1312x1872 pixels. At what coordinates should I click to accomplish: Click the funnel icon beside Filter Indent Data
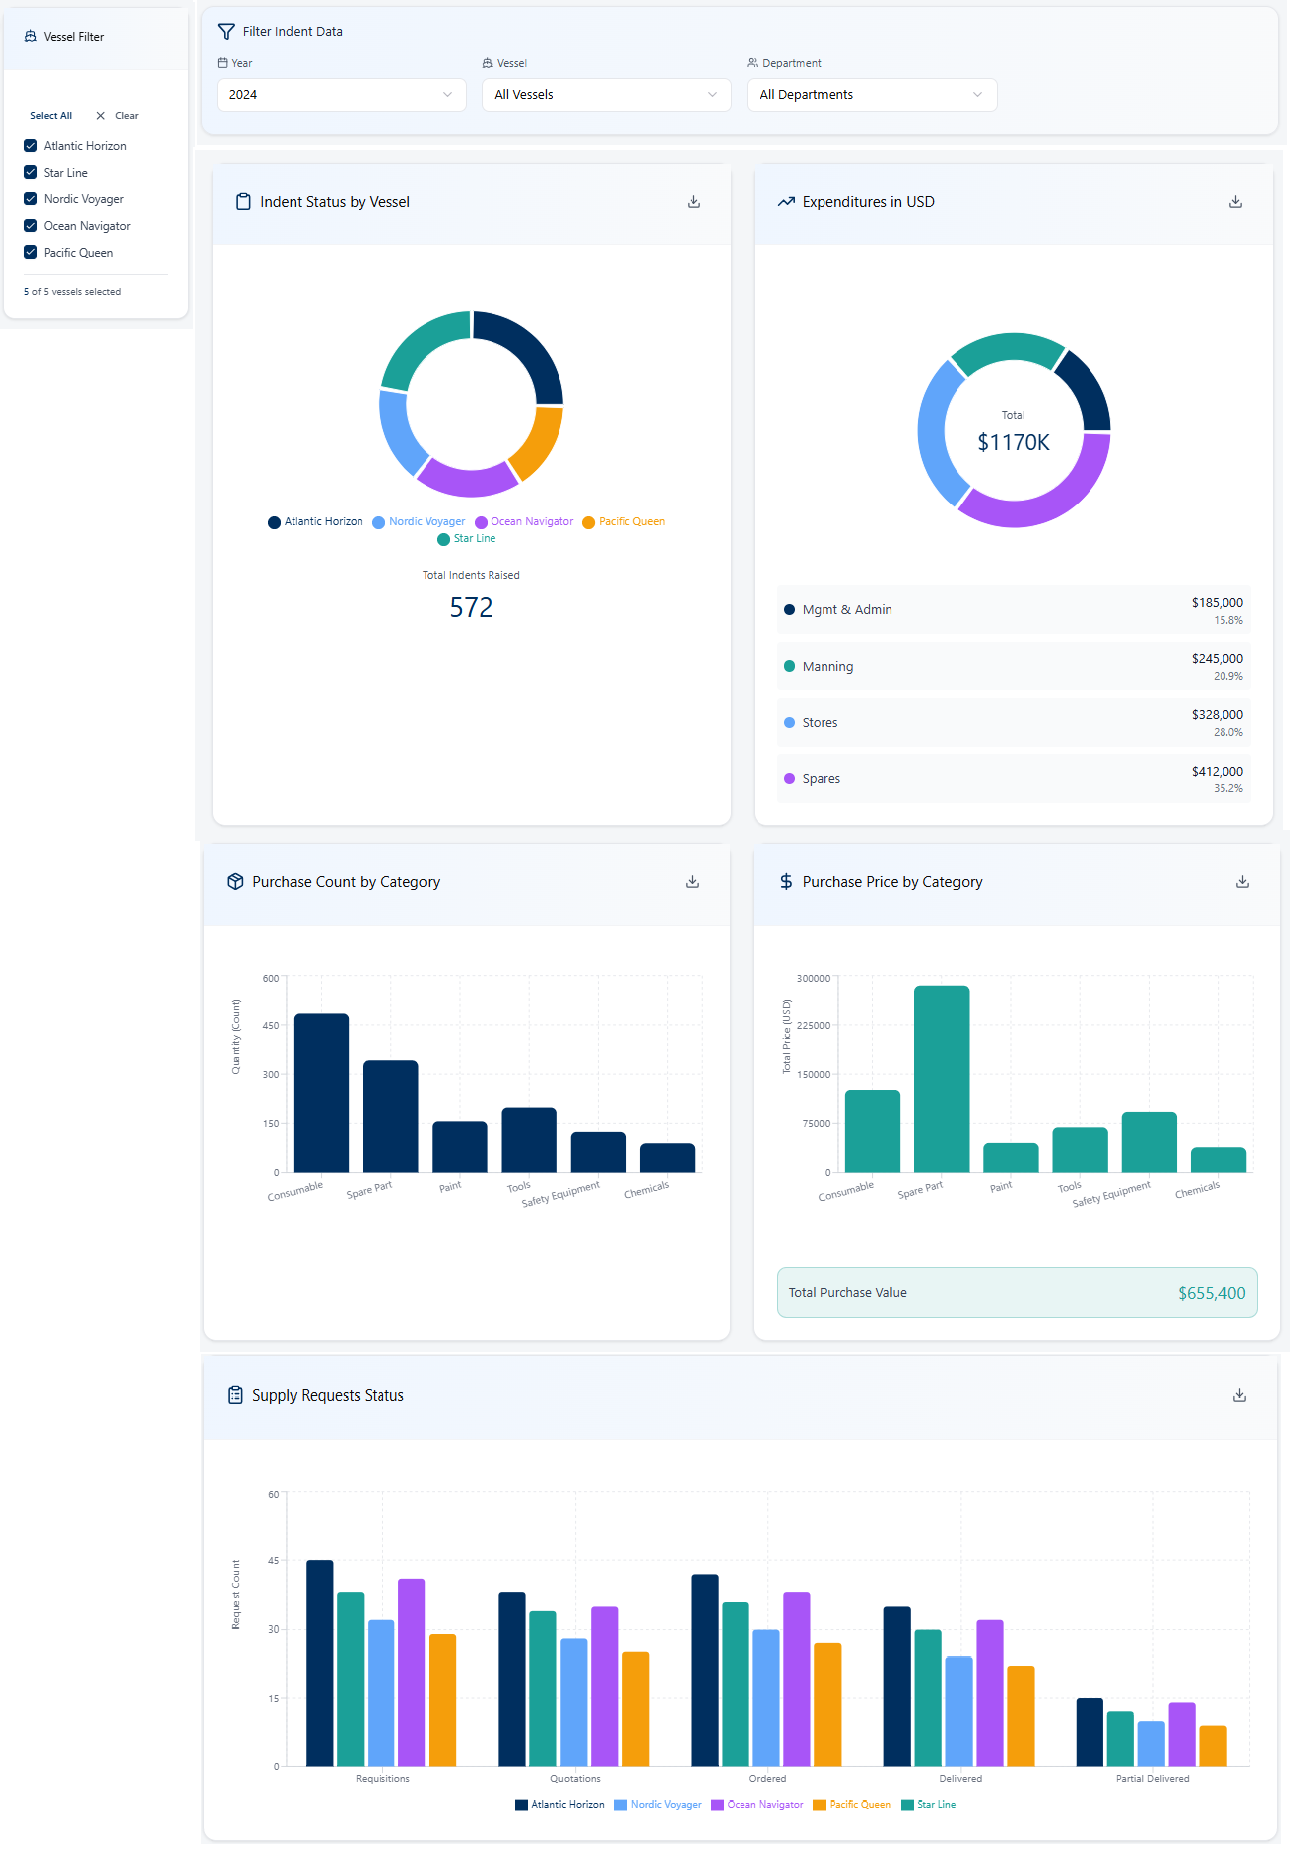pyautogui.click(x=227, y=32)
